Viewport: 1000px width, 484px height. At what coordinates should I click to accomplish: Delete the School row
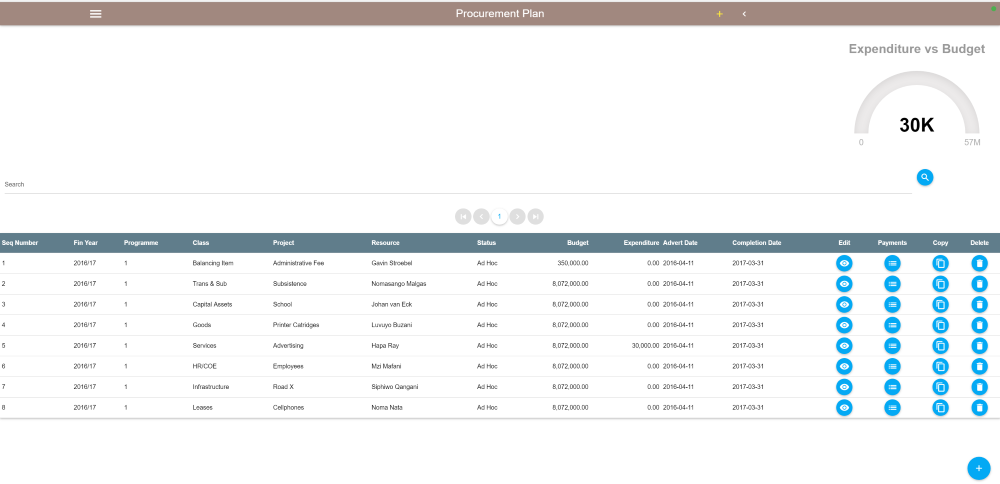click(980, 304)
